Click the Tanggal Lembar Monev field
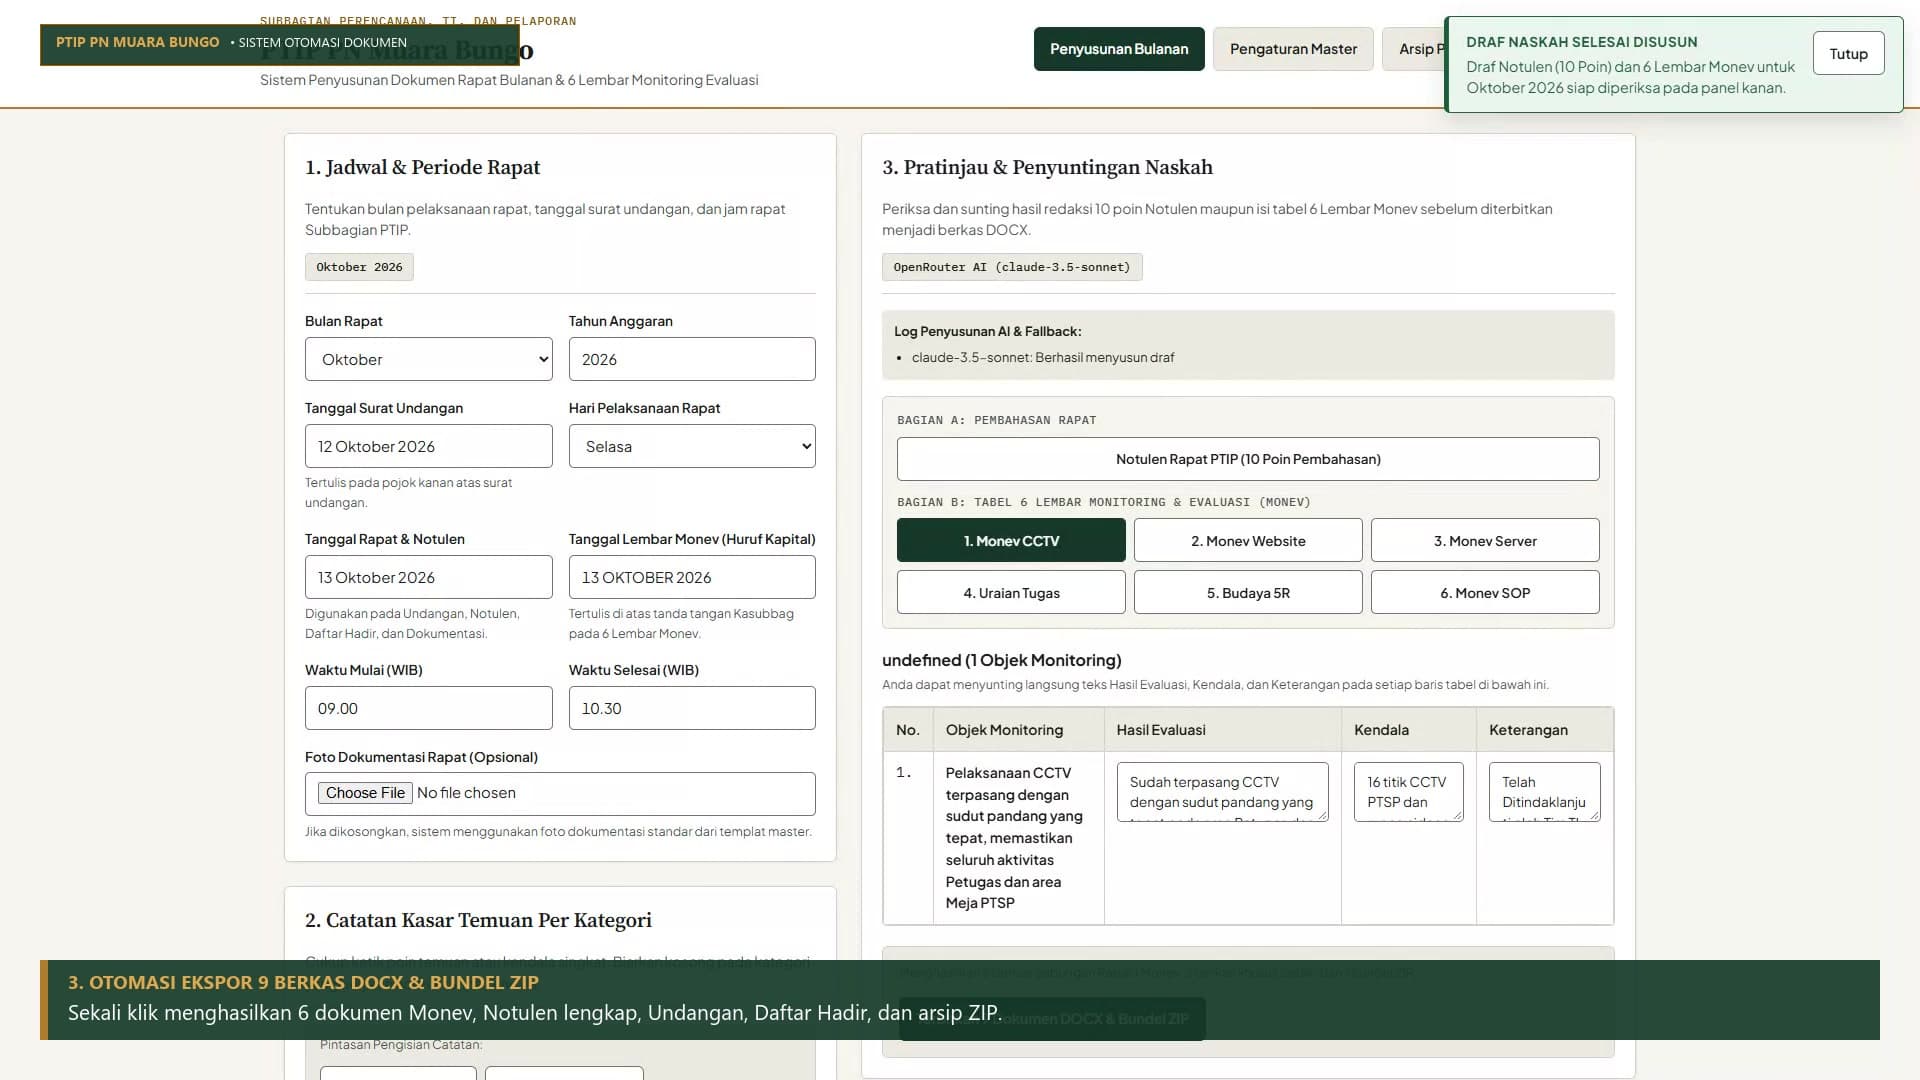Image resolution: width=1920 pixels, height=1080 pixels. 692,577
